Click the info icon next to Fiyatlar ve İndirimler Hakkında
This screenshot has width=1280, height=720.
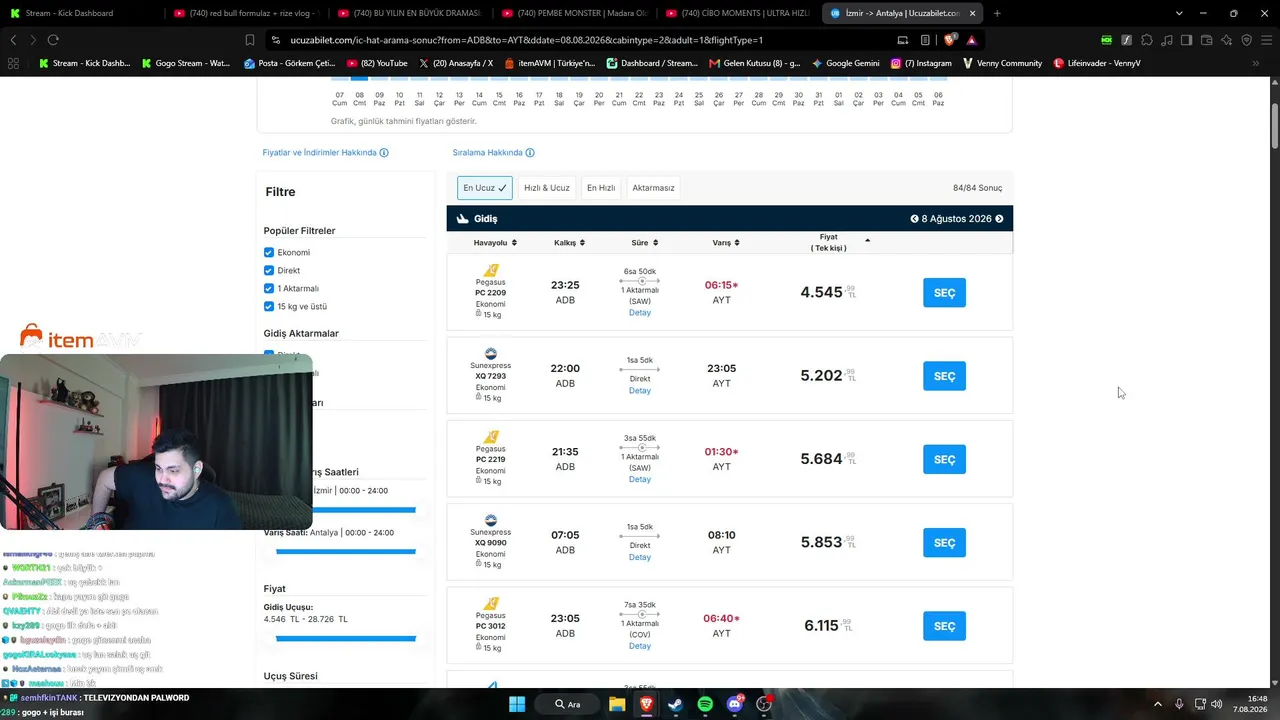pos(384,153)
